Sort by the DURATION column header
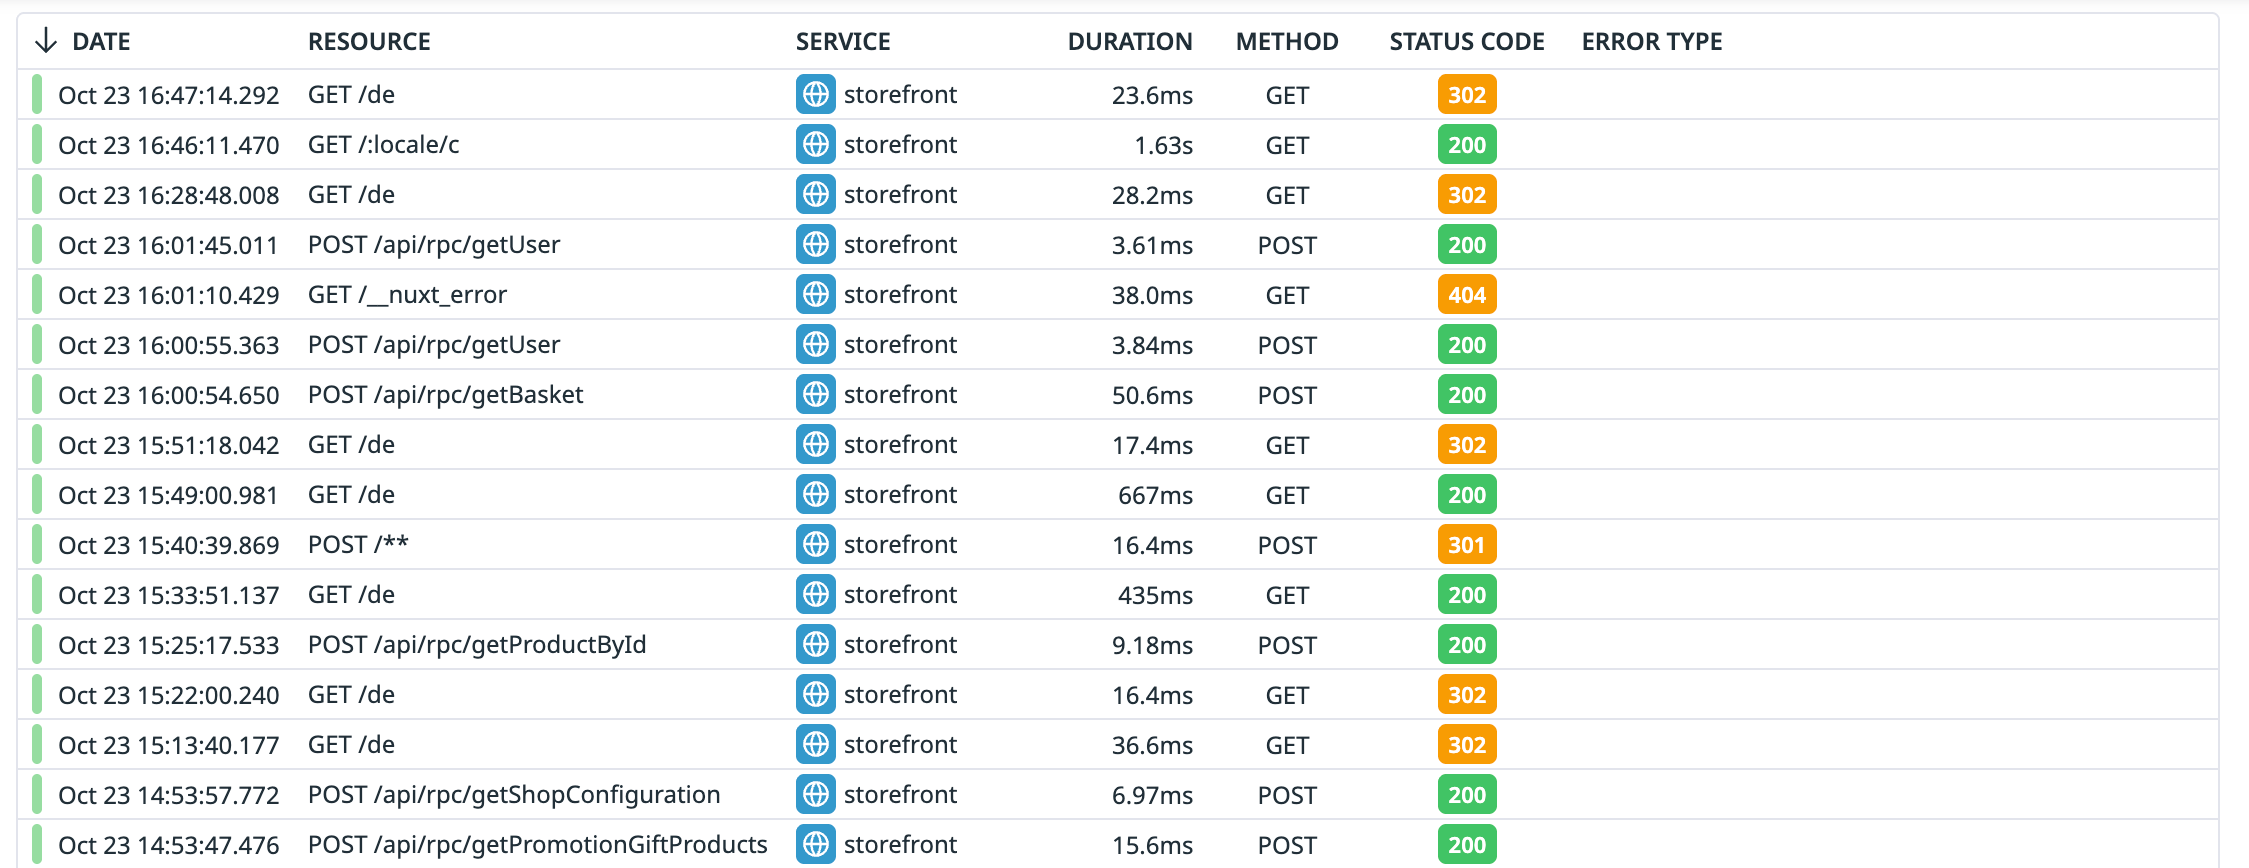This screenshot has height=868, width=2249. [x=1129, y=42]
